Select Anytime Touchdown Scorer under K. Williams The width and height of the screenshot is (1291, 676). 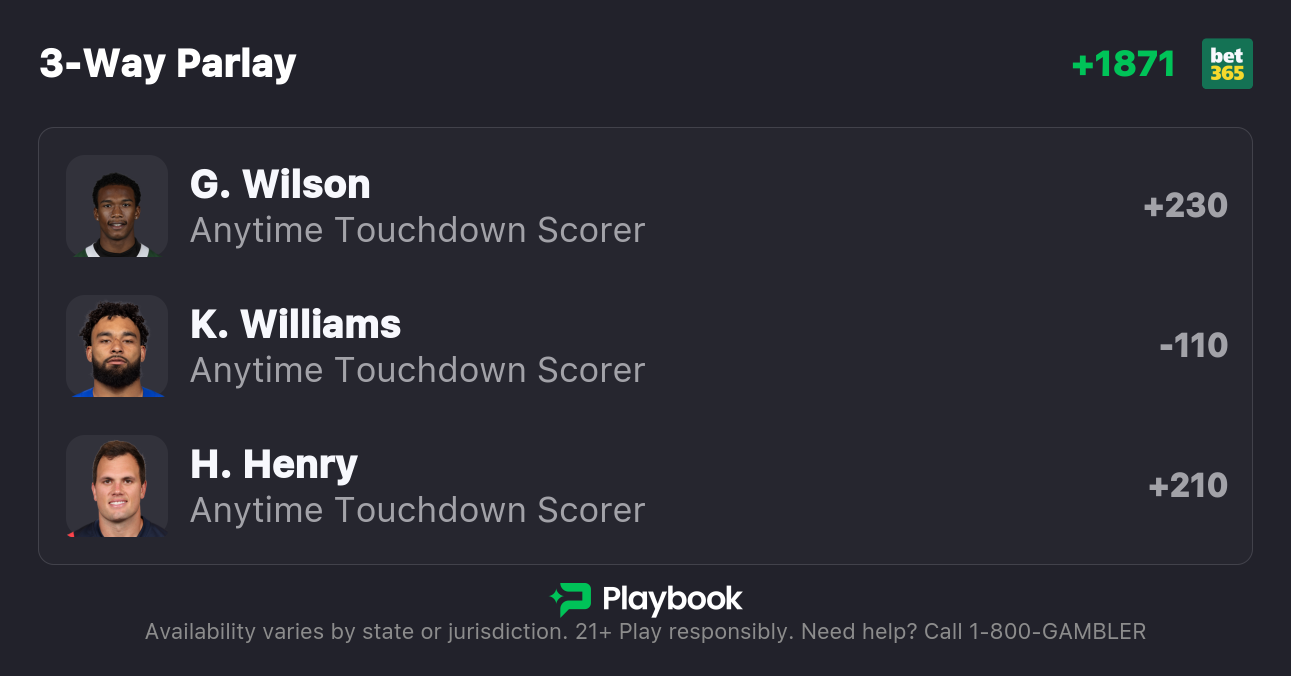(x=417, y=370)
